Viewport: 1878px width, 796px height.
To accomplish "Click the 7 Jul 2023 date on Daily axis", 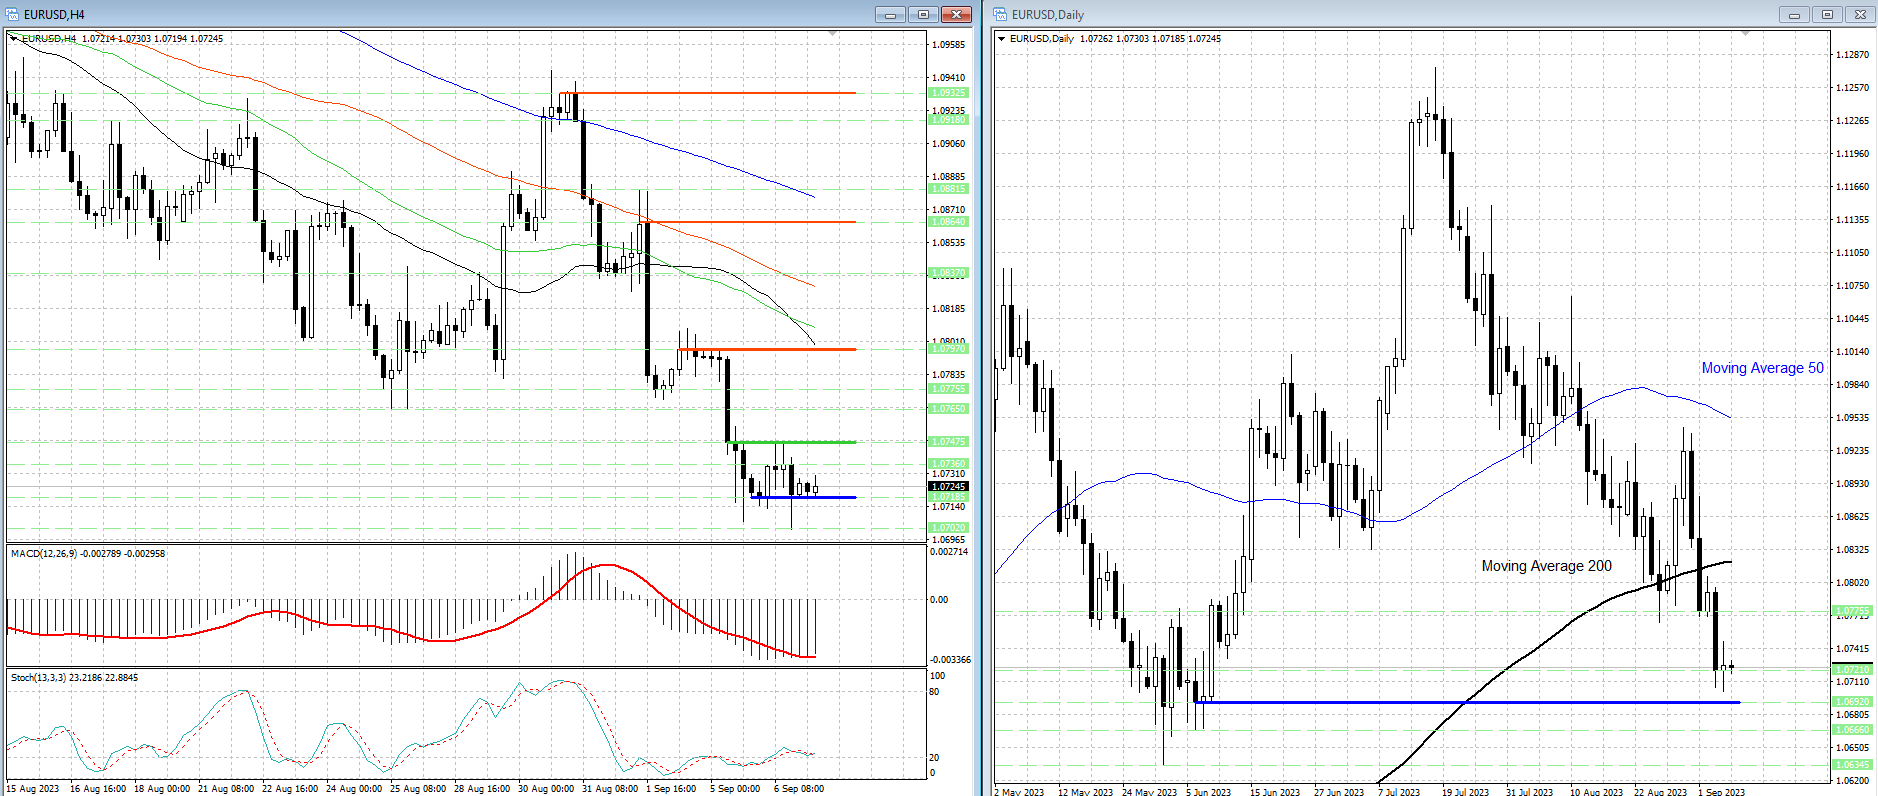I will tap(1398, 792).
